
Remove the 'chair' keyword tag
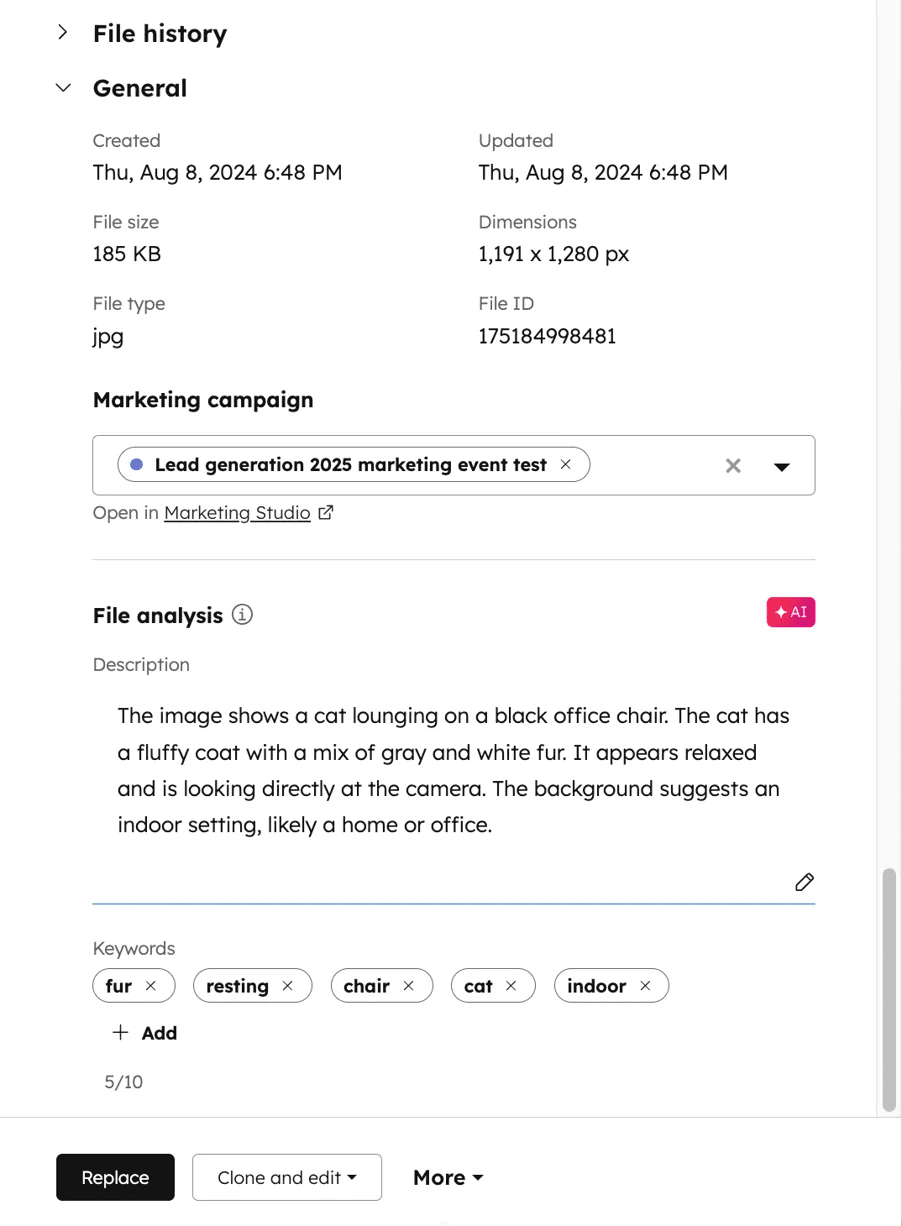(409, 985)
